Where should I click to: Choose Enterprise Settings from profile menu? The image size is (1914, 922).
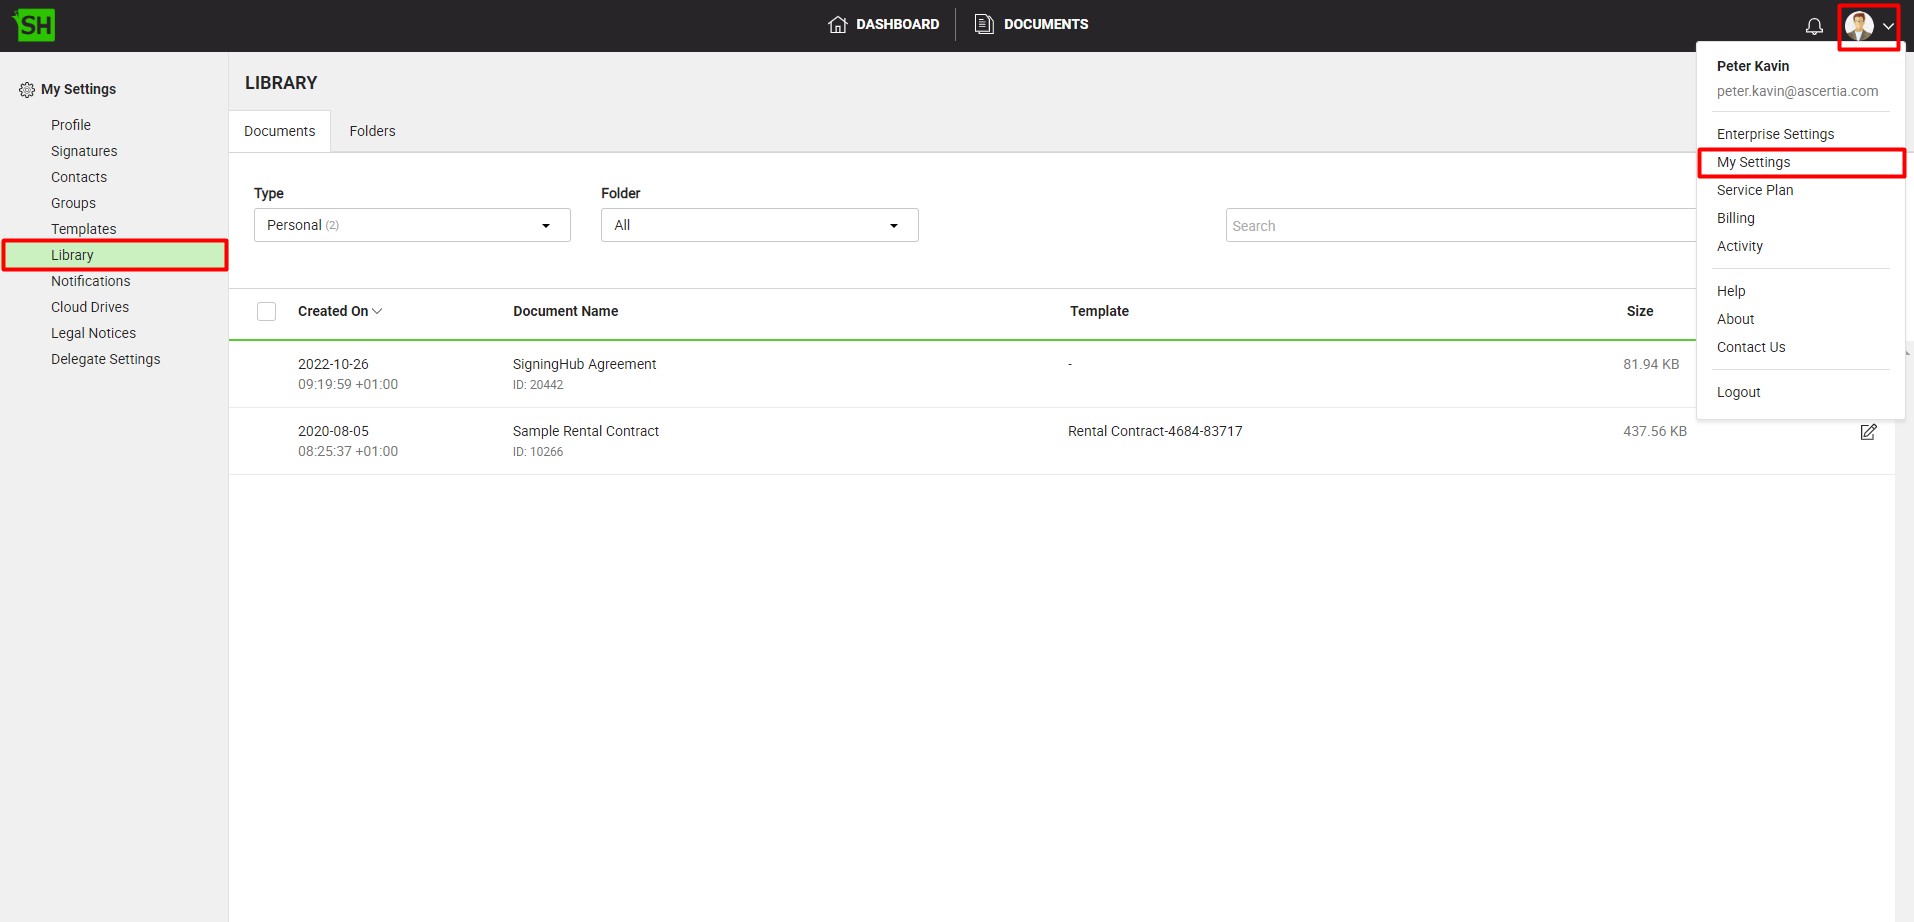(1775, 134)
